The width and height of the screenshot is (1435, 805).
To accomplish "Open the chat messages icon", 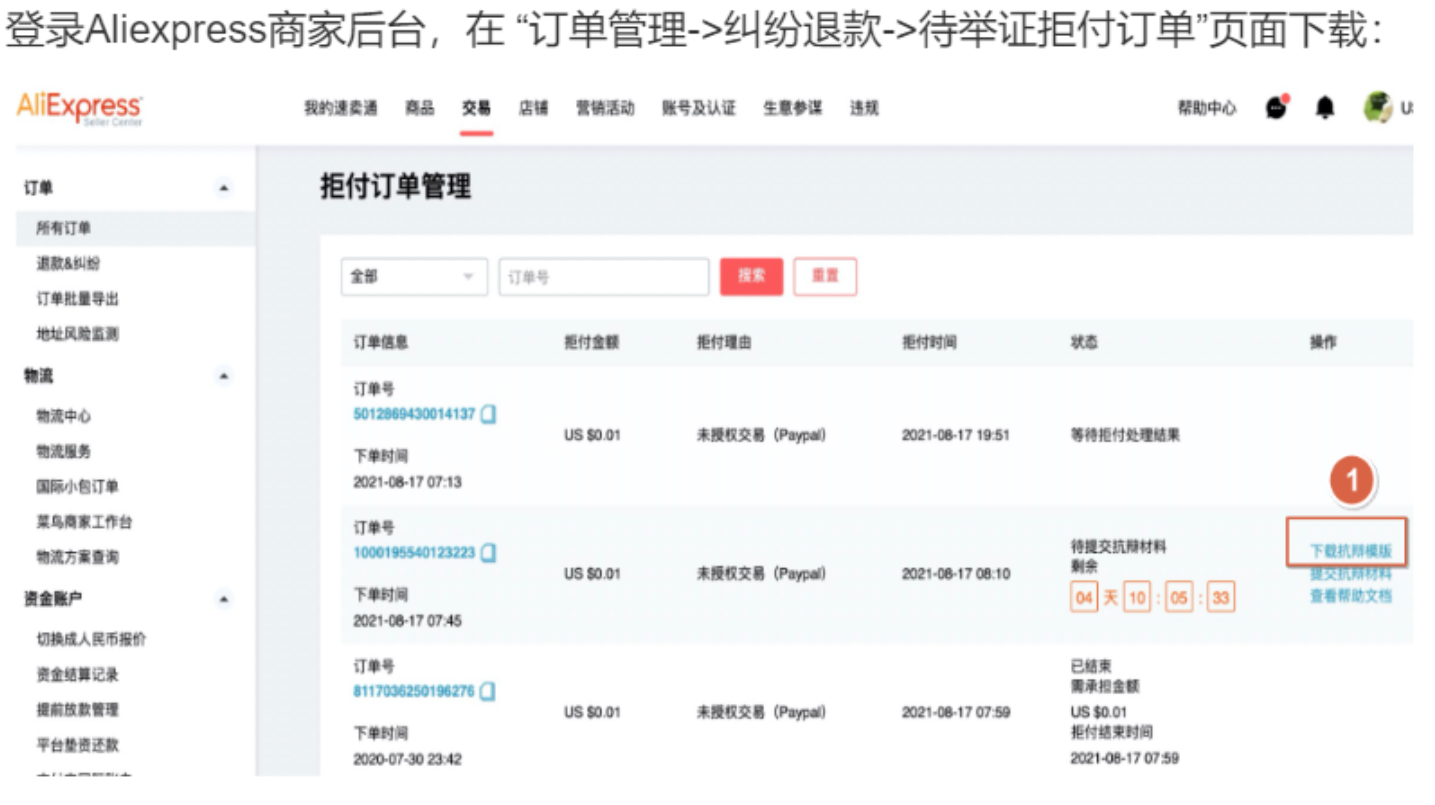I will point(1276,108).
